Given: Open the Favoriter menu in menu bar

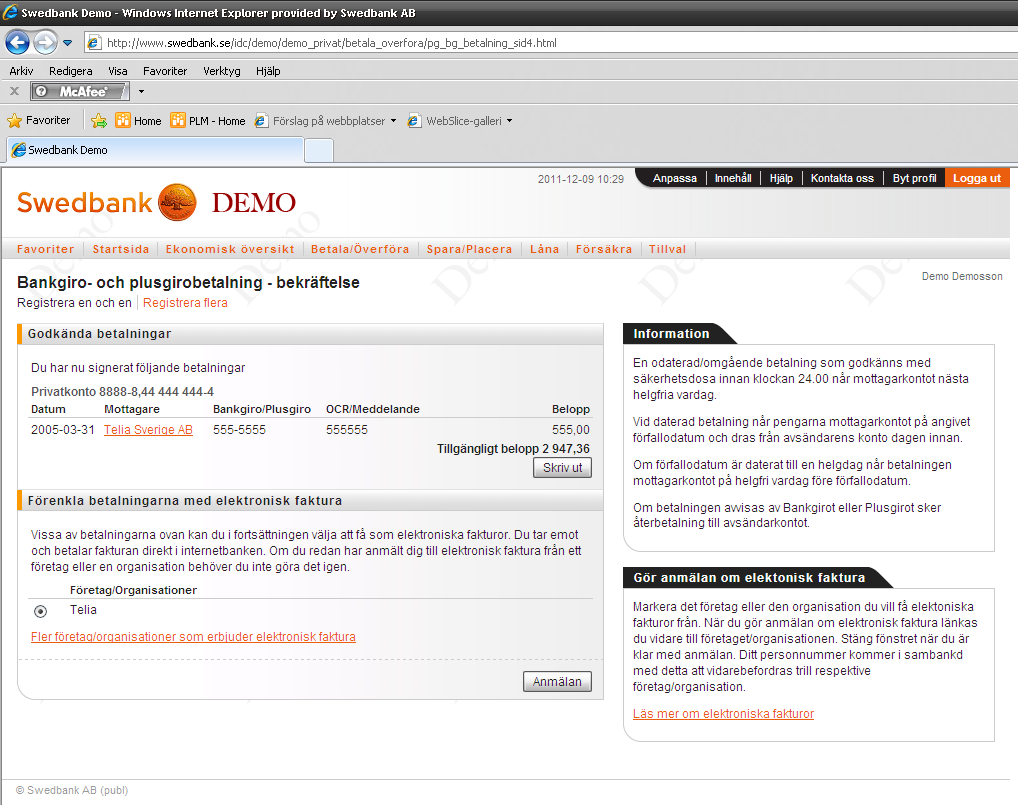Looking at the screenshot, I should point(165,71).
